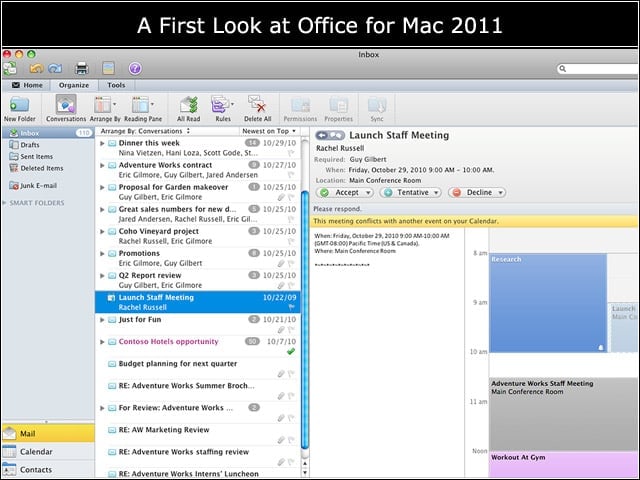Toggle the Conversations view button

[66, 109]
